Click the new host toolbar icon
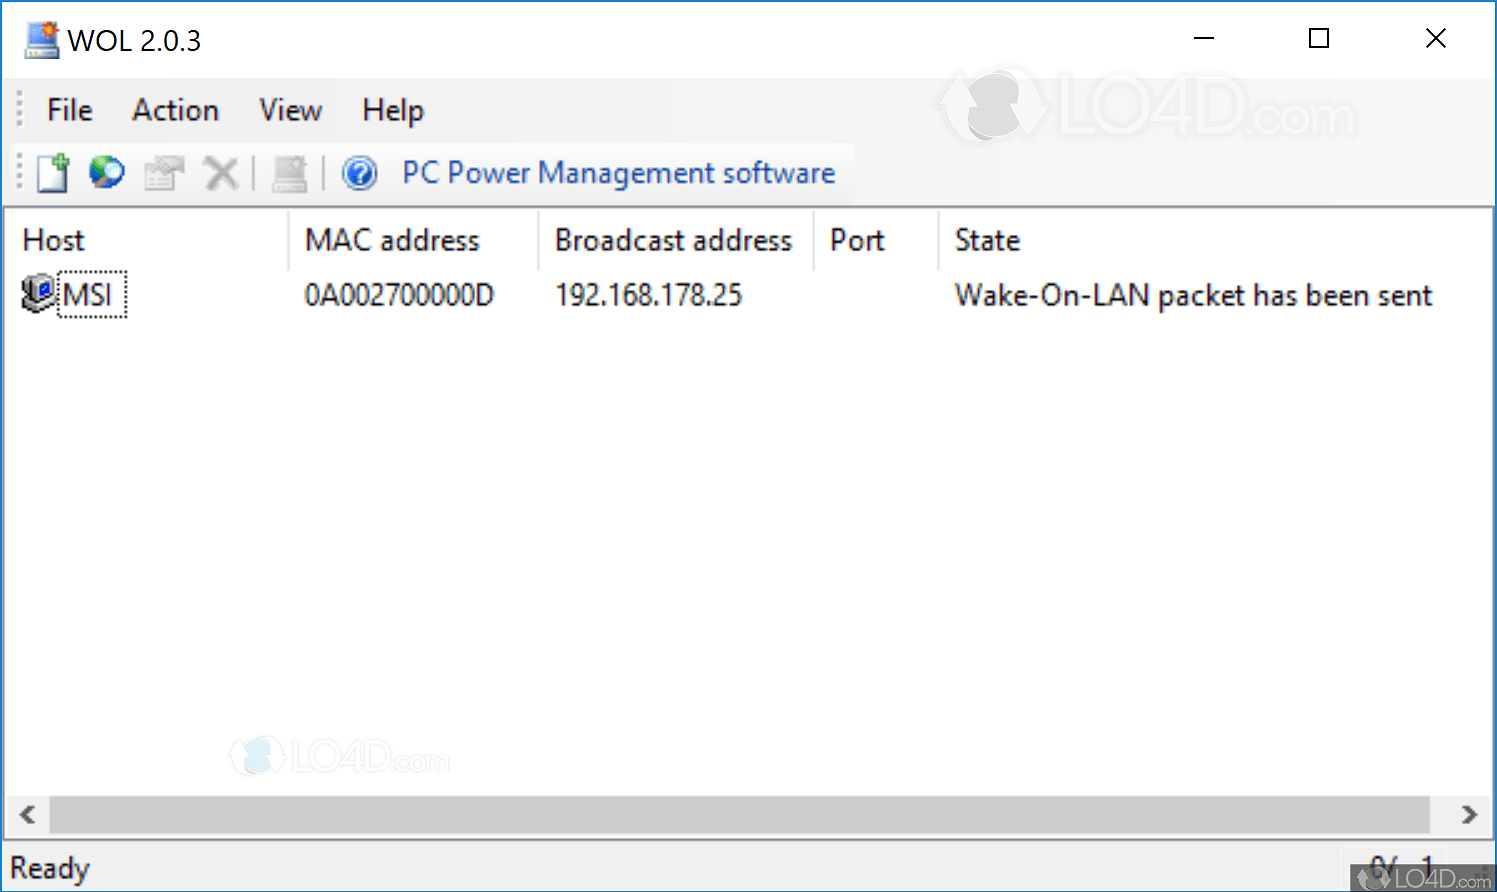 pos(53,173)
